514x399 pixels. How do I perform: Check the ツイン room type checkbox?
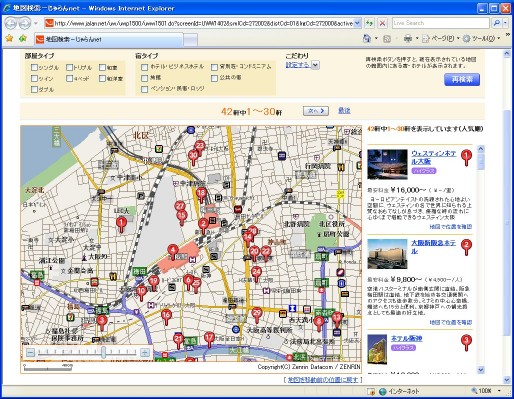click(34, 78)
